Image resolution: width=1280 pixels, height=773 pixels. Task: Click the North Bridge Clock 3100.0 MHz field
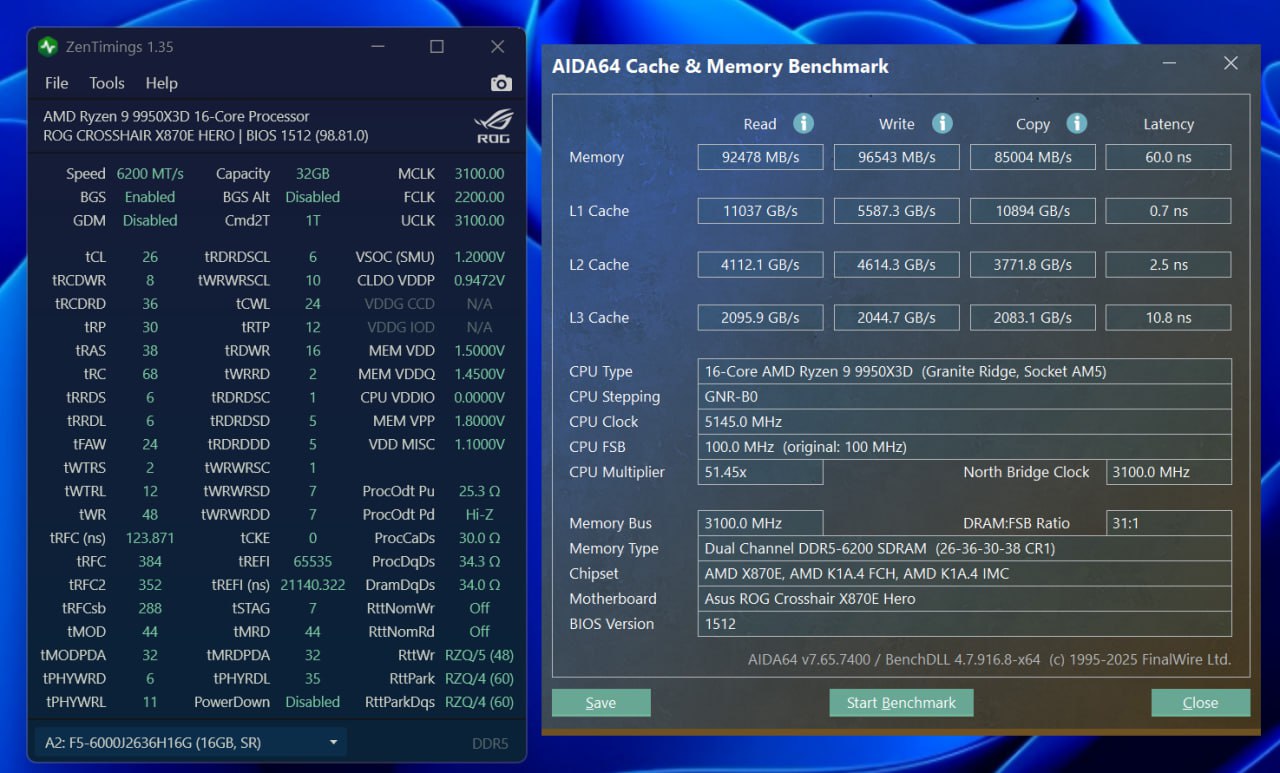tap(1168, 472)
